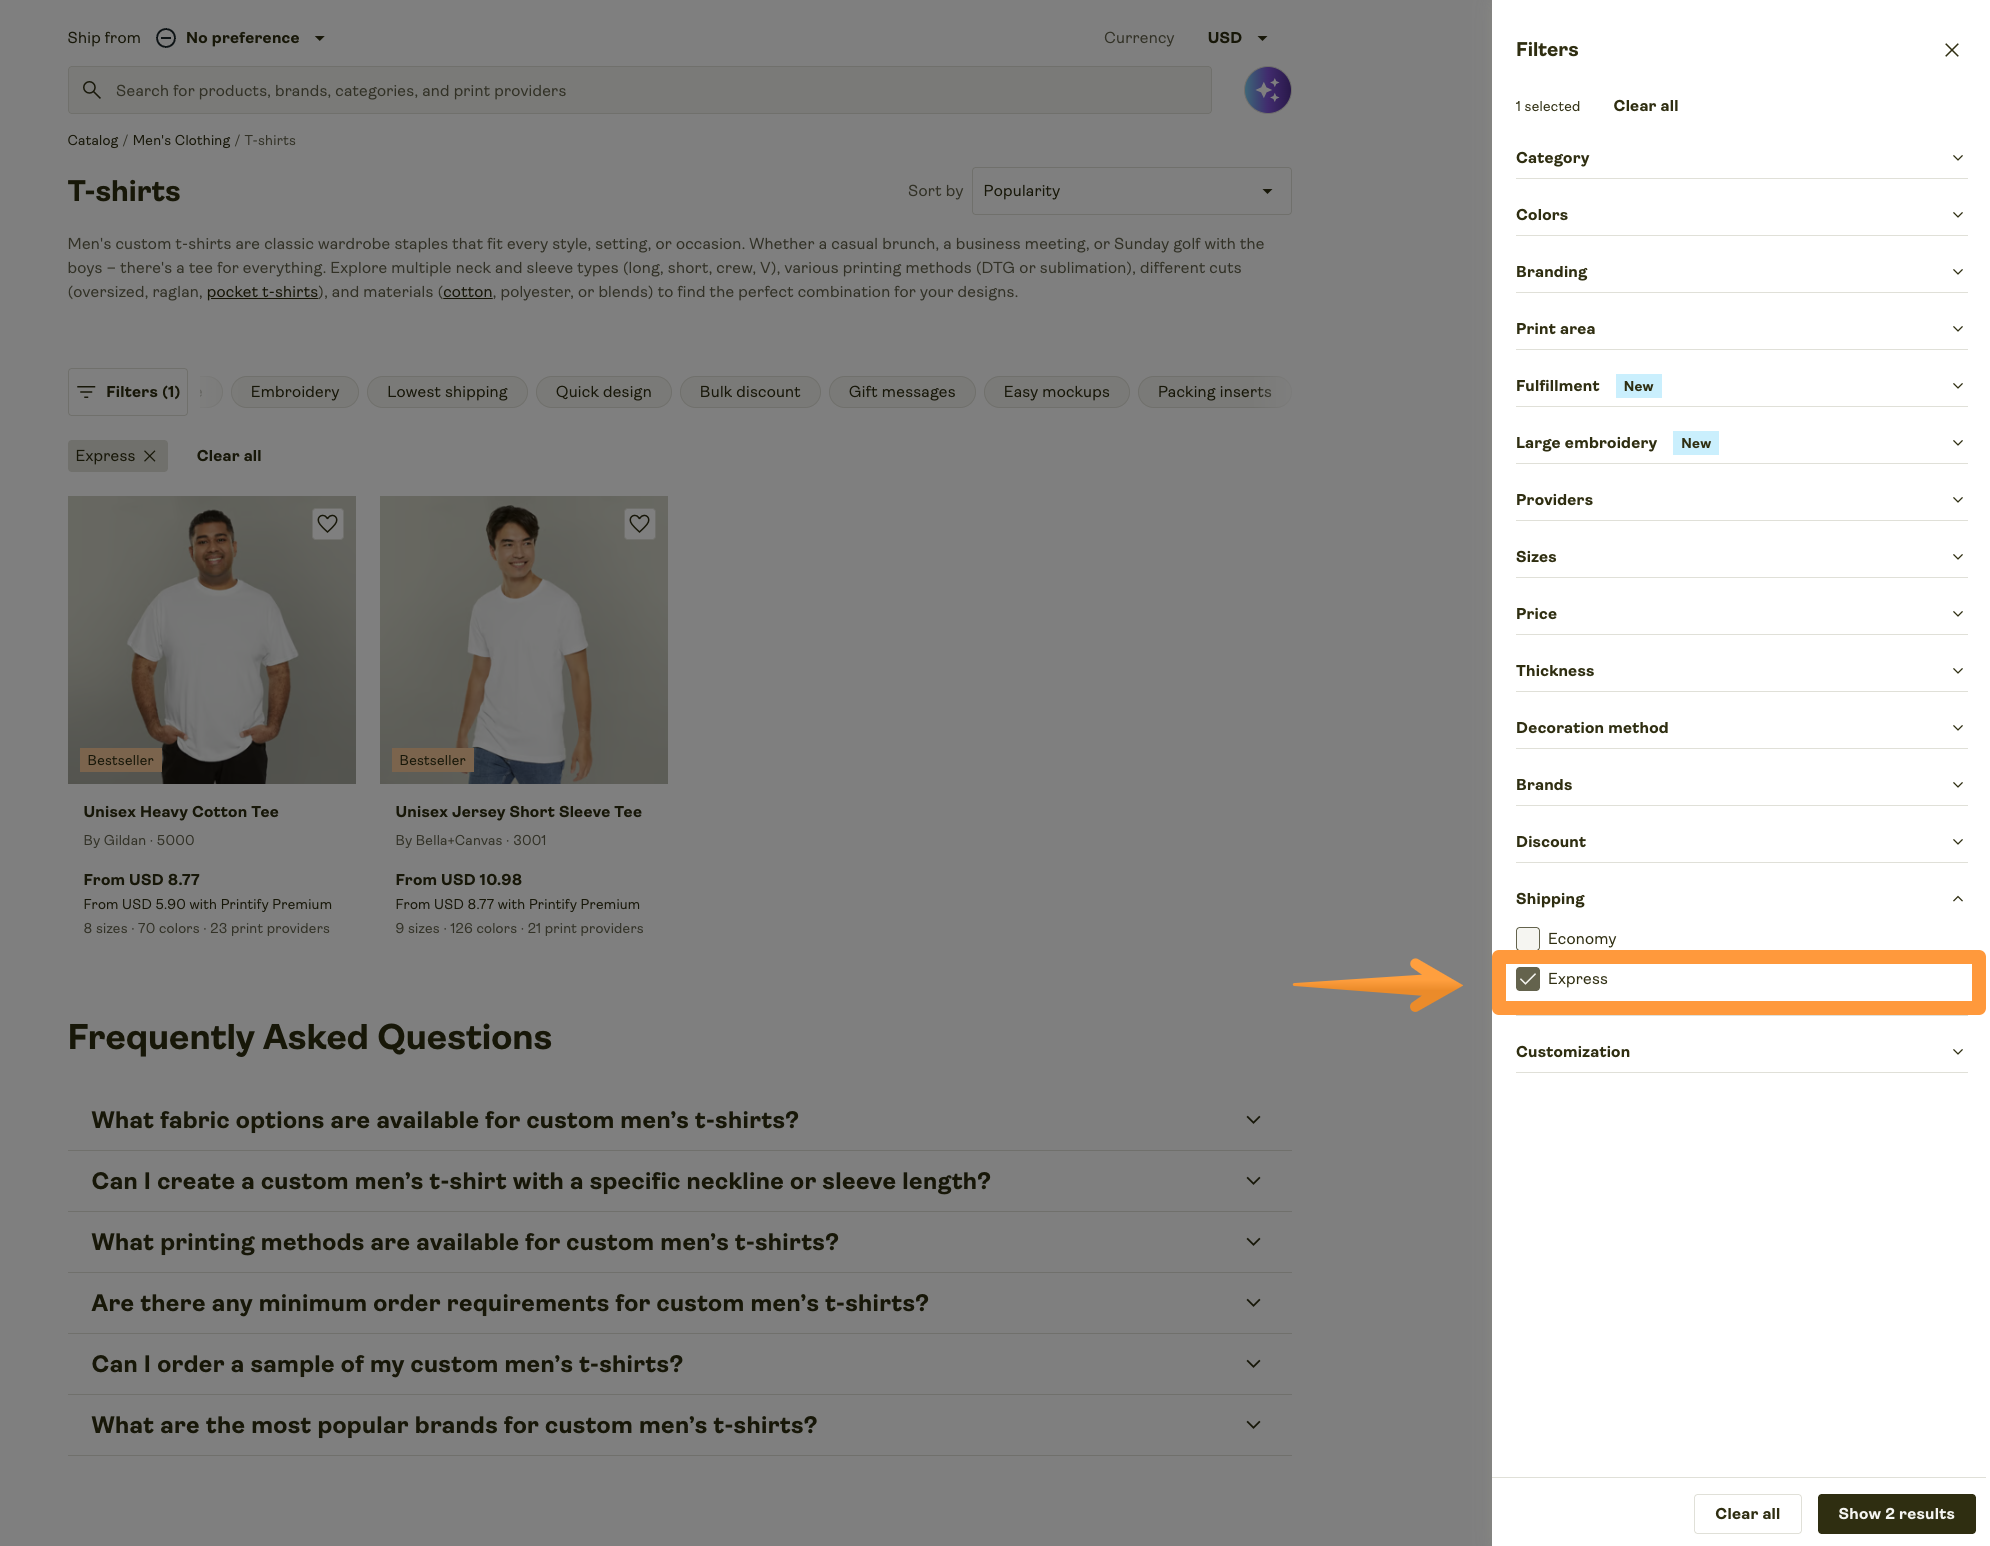The height and width of the screenshot is (1546, 1990).
Task: Toggle the Embroidery filter chip
Action: click(x=294, y=391)
